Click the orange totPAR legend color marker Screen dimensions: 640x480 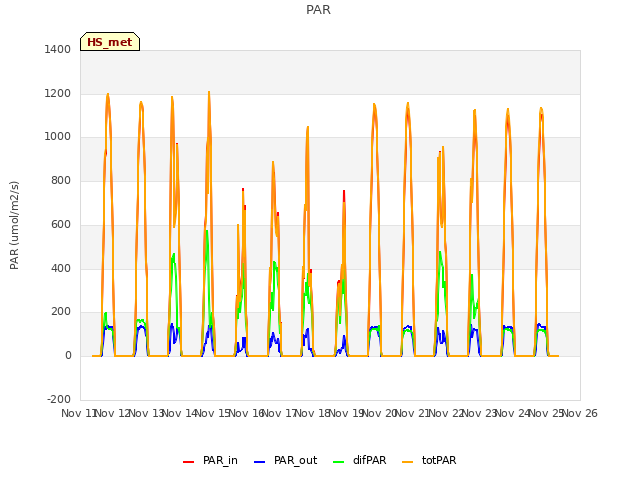407,462
